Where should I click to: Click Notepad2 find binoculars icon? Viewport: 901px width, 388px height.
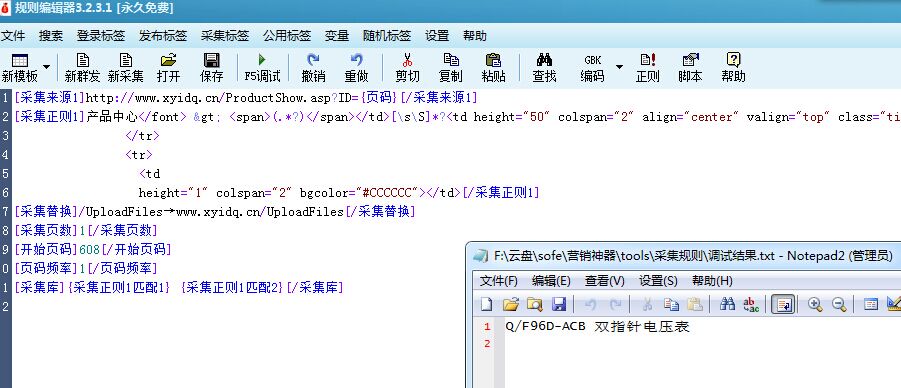click(727, 304)
